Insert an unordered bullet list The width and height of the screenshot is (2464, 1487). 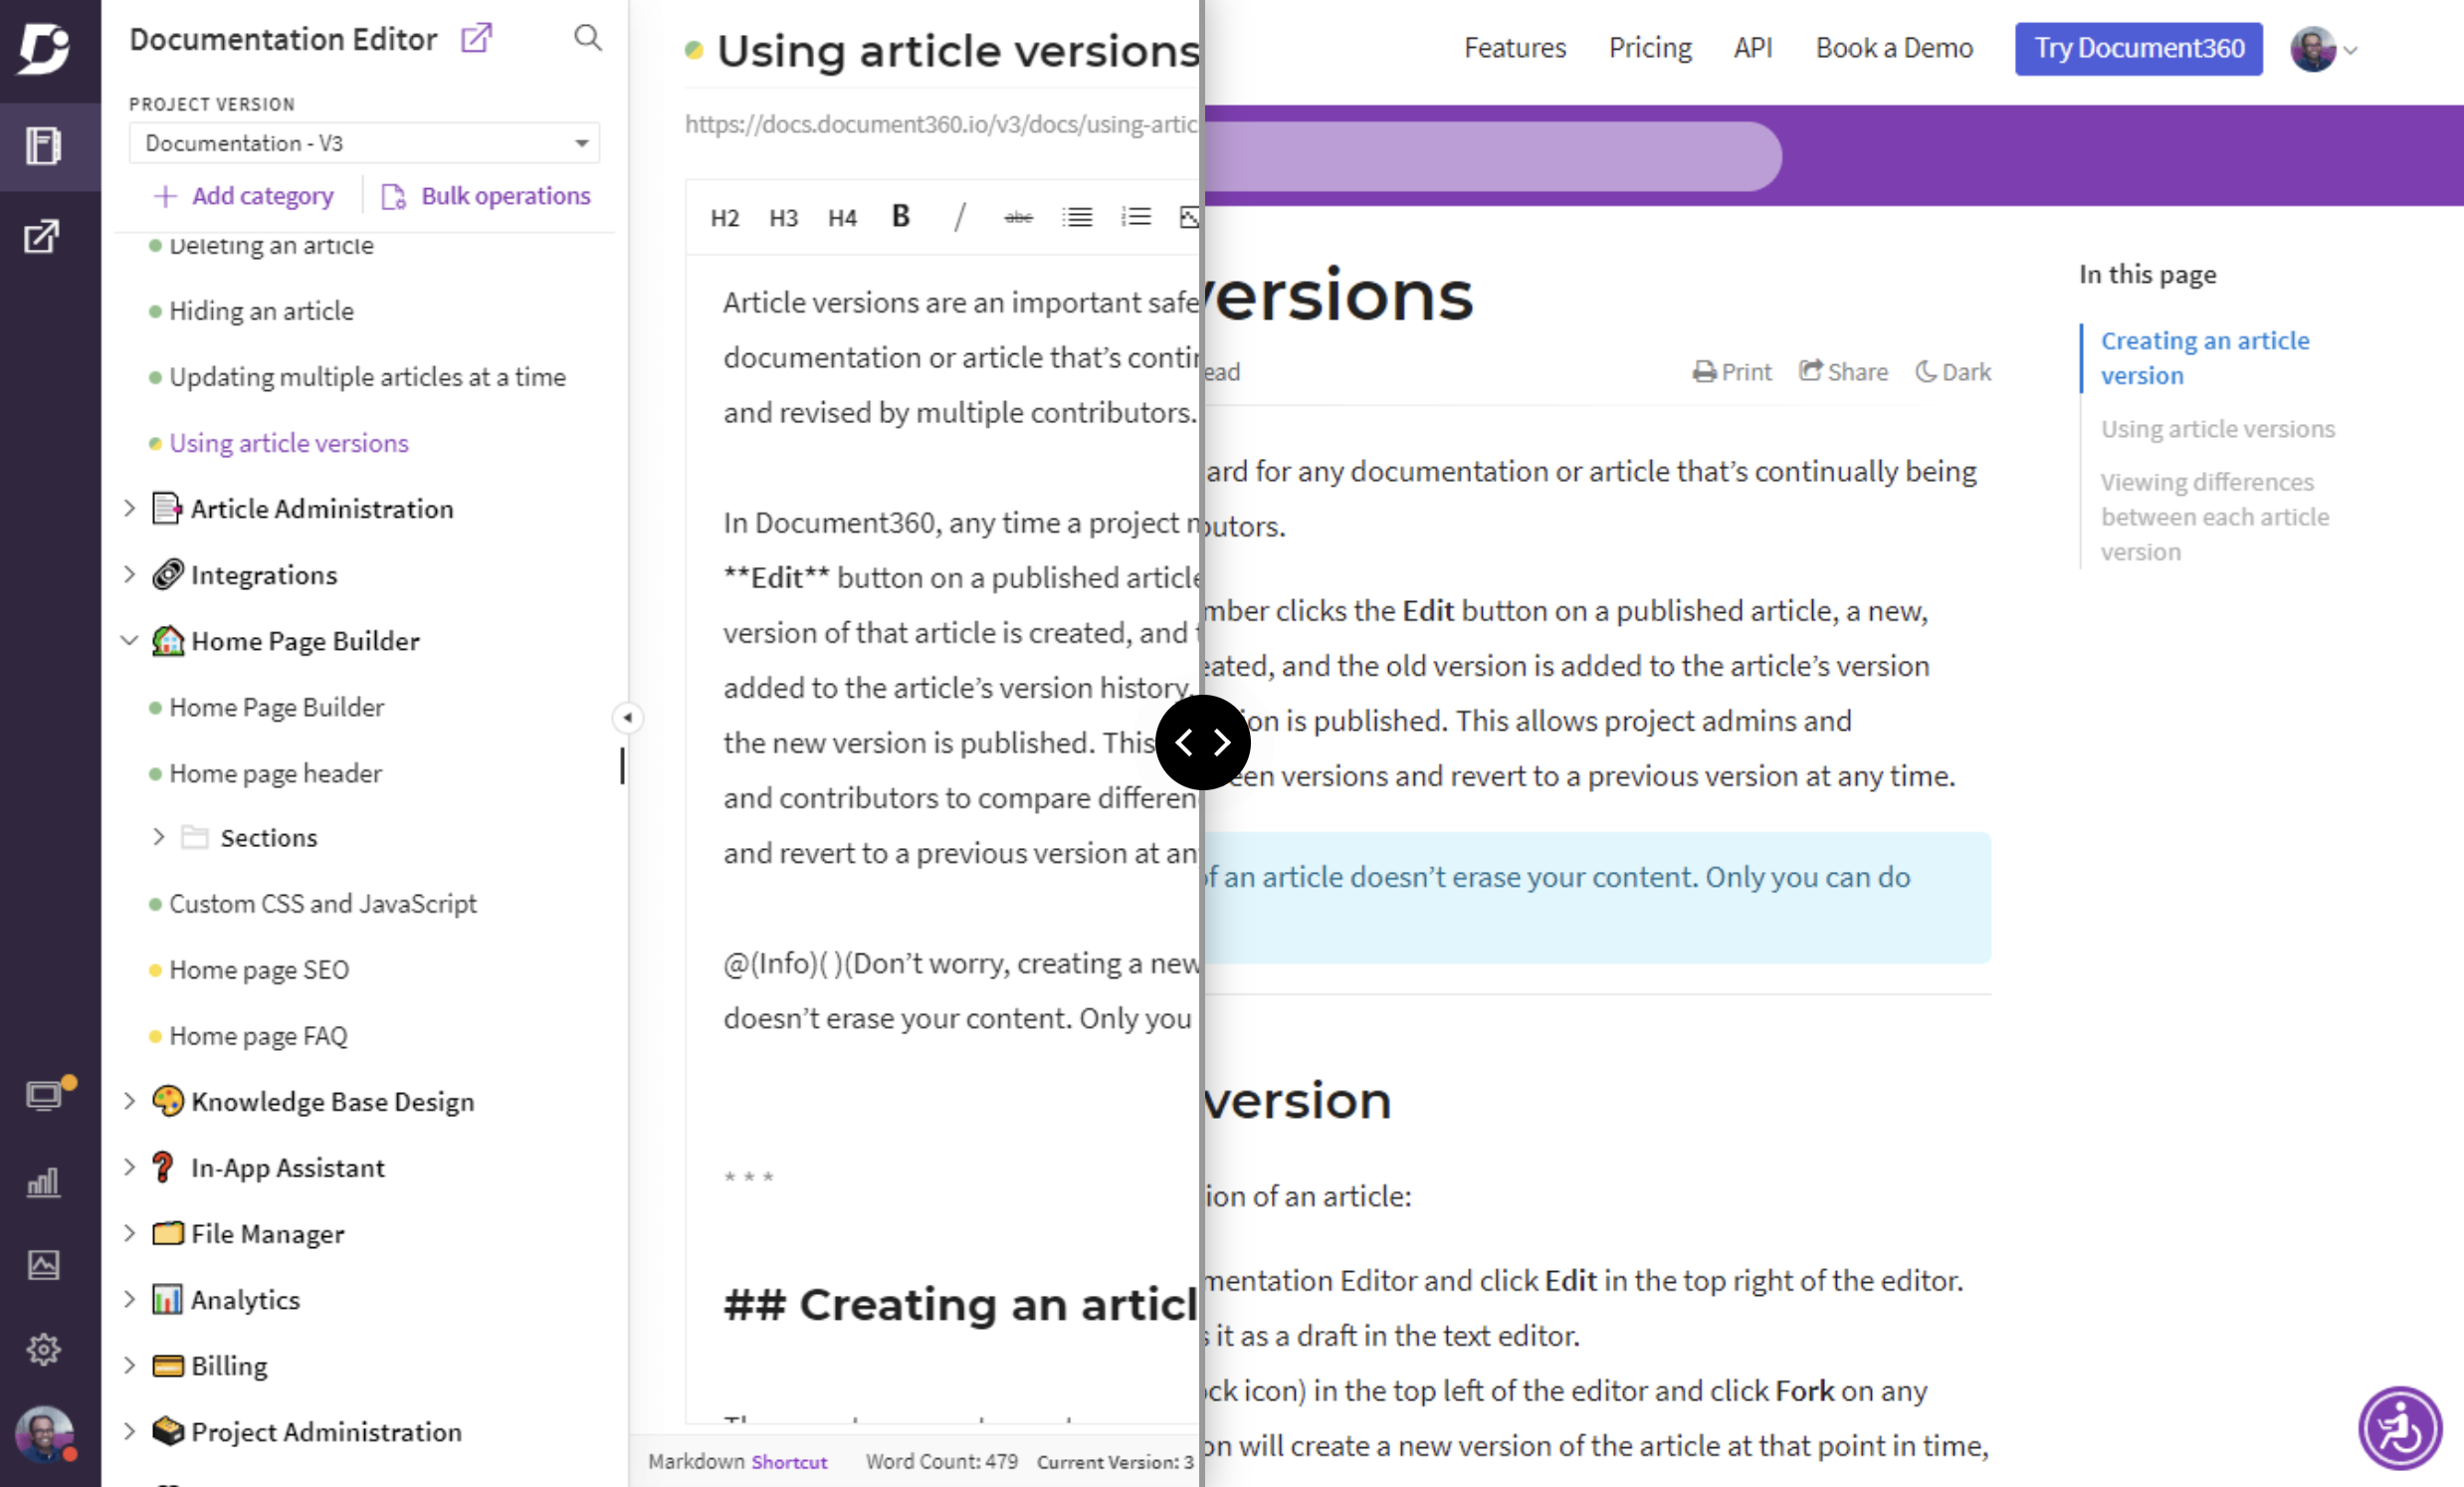tap(1077, 217)
